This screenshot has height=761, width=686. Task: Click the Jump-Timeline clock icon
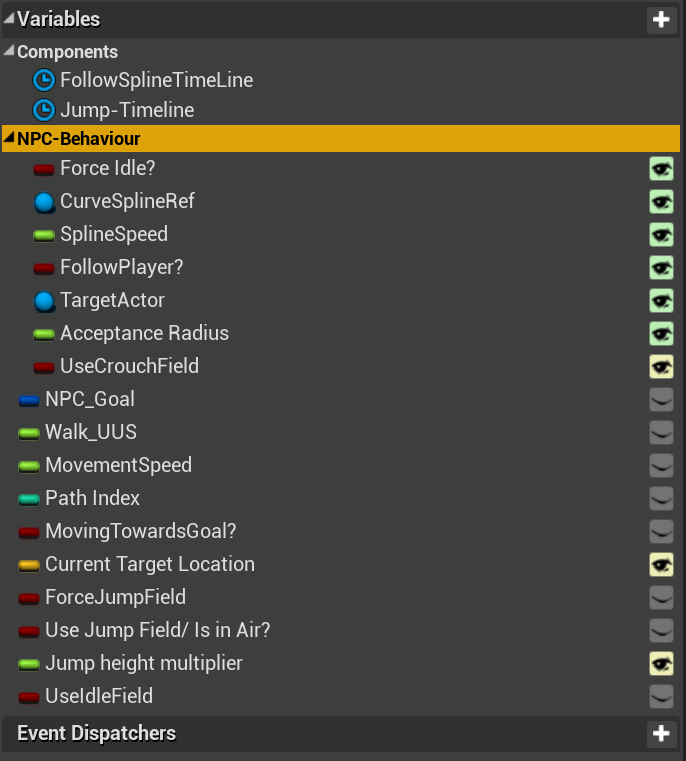(44, 110)
